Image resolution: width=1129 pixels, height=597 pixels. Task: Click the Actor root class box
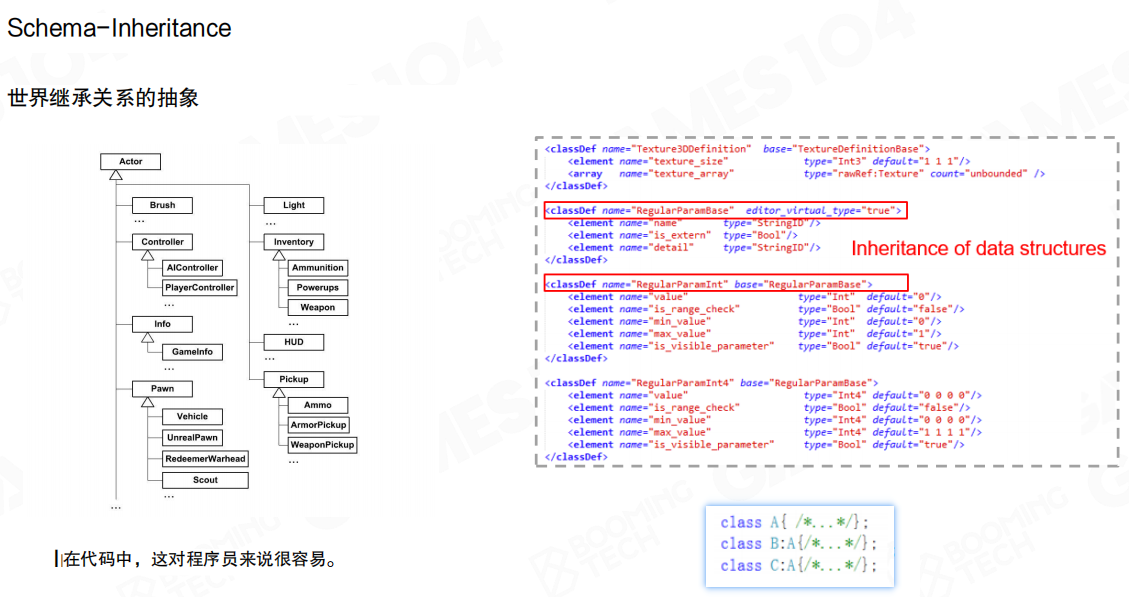pyautogui.click(x=130, y=161)
